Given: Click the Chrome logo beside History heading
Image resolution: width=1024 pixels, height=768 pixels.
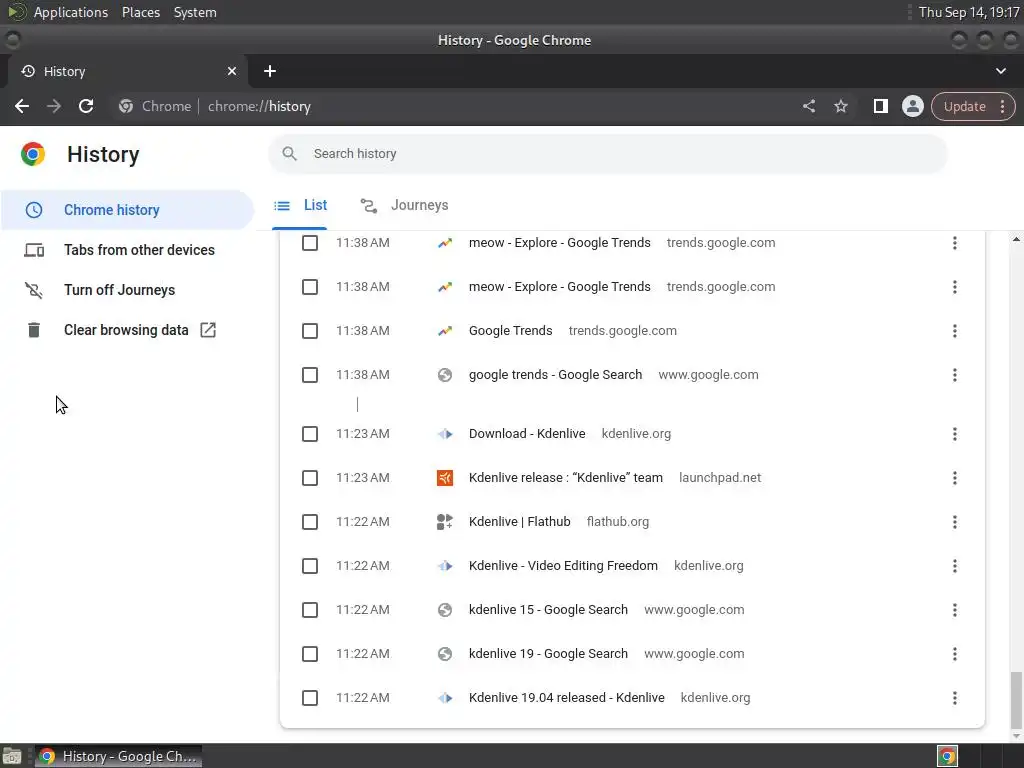Looking at the screenshot, I should pos(33,154).
